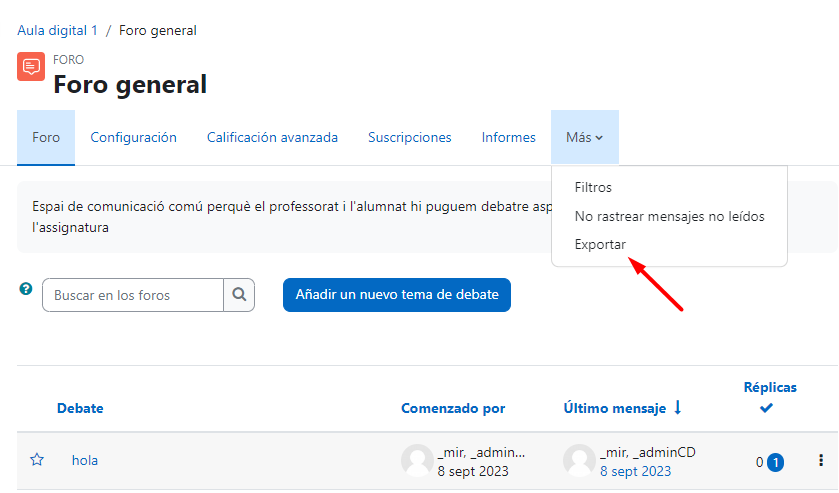Open the Informes tab
Image resolution: width=839 pixels, height=493 pixels.
(508, 138)
